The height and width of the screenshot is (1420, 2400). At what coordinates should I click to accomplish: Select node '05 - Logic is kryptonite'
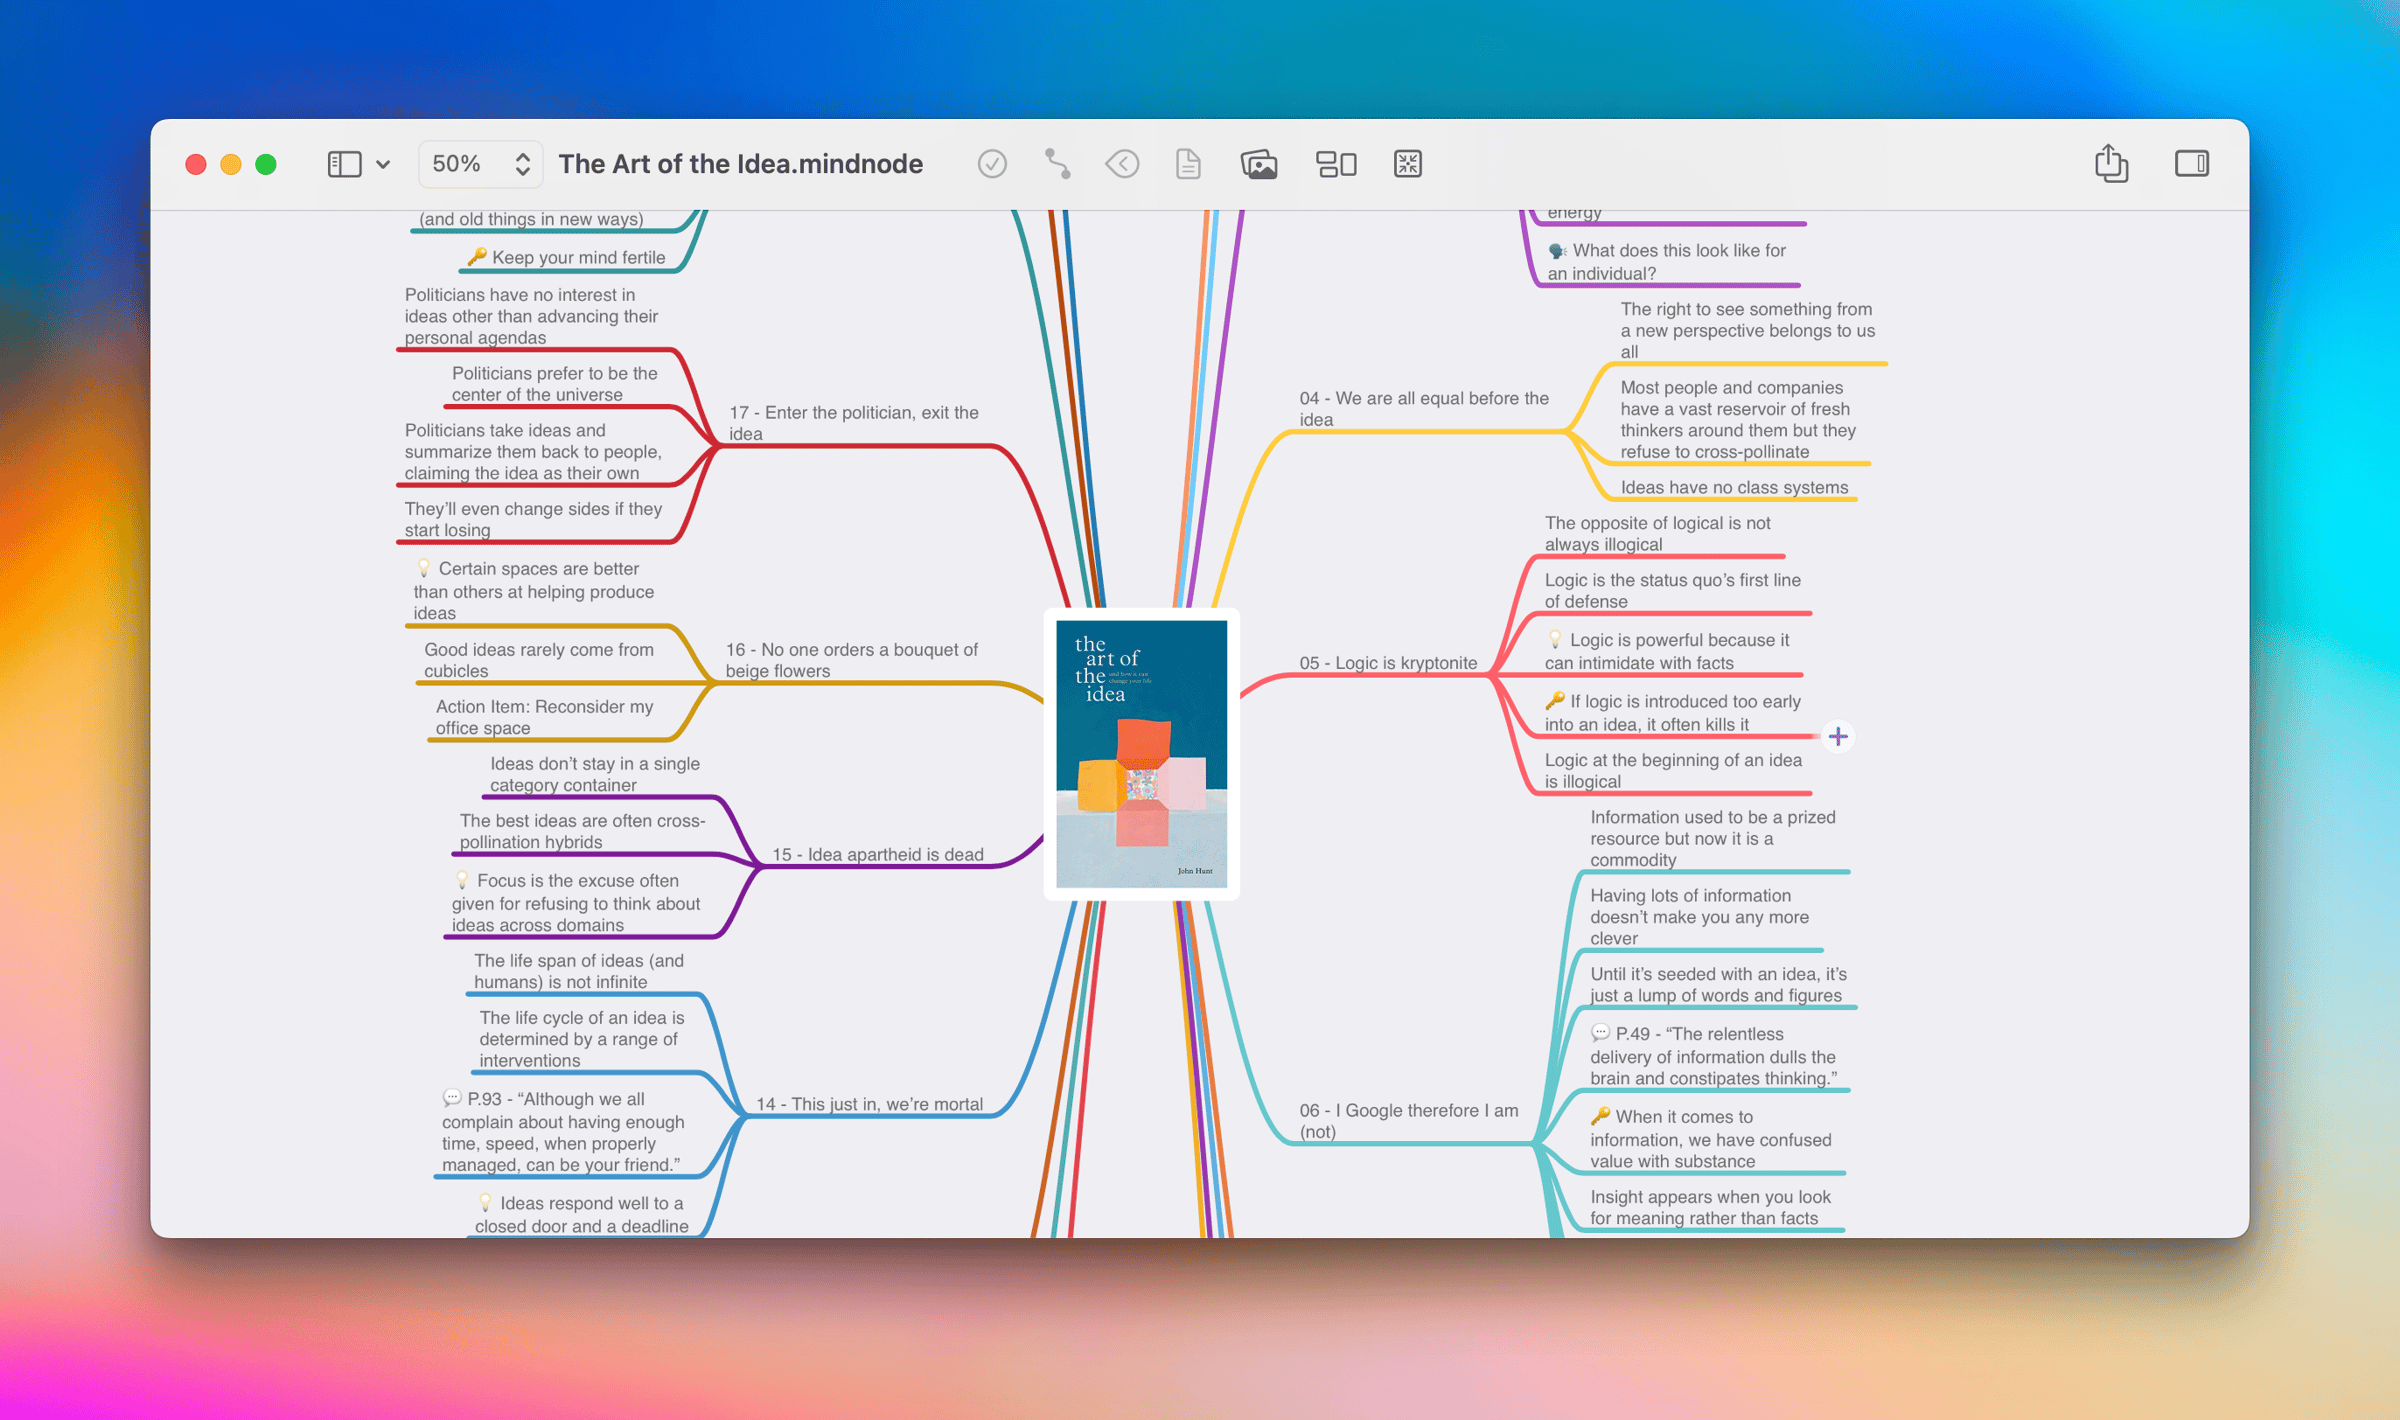1387,663
